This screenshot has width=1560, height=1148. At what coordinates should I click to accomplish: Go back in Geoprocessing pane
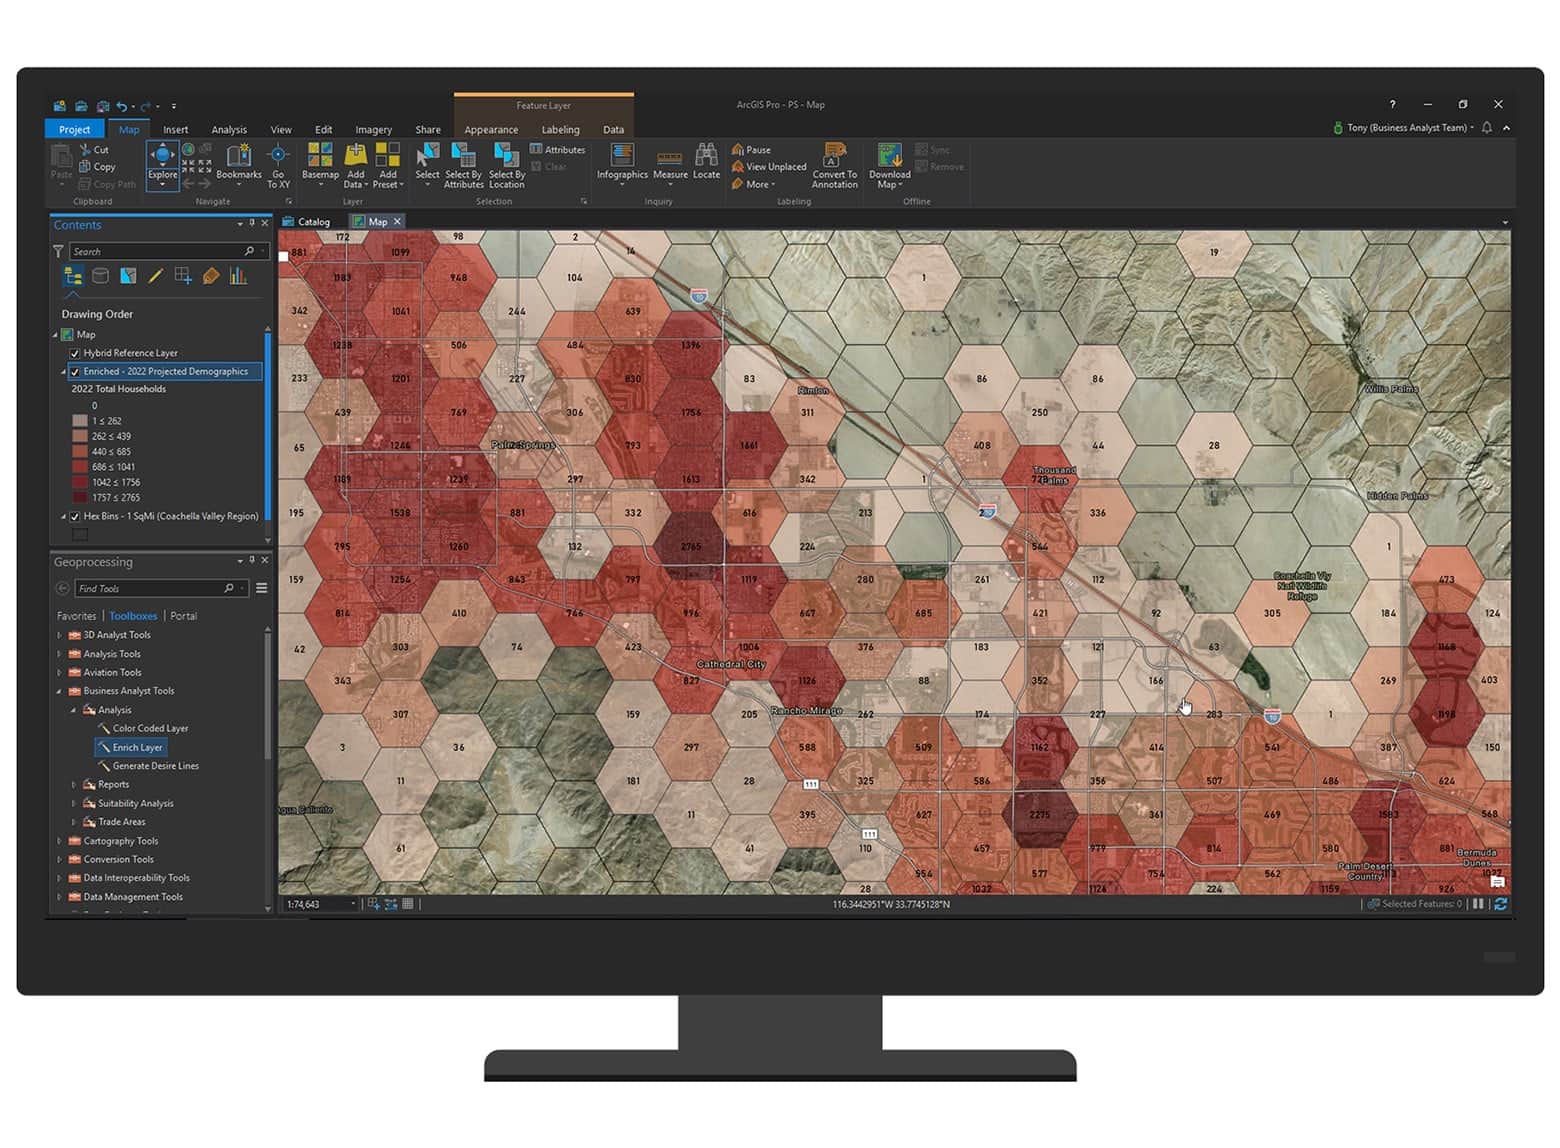[62, 588]
